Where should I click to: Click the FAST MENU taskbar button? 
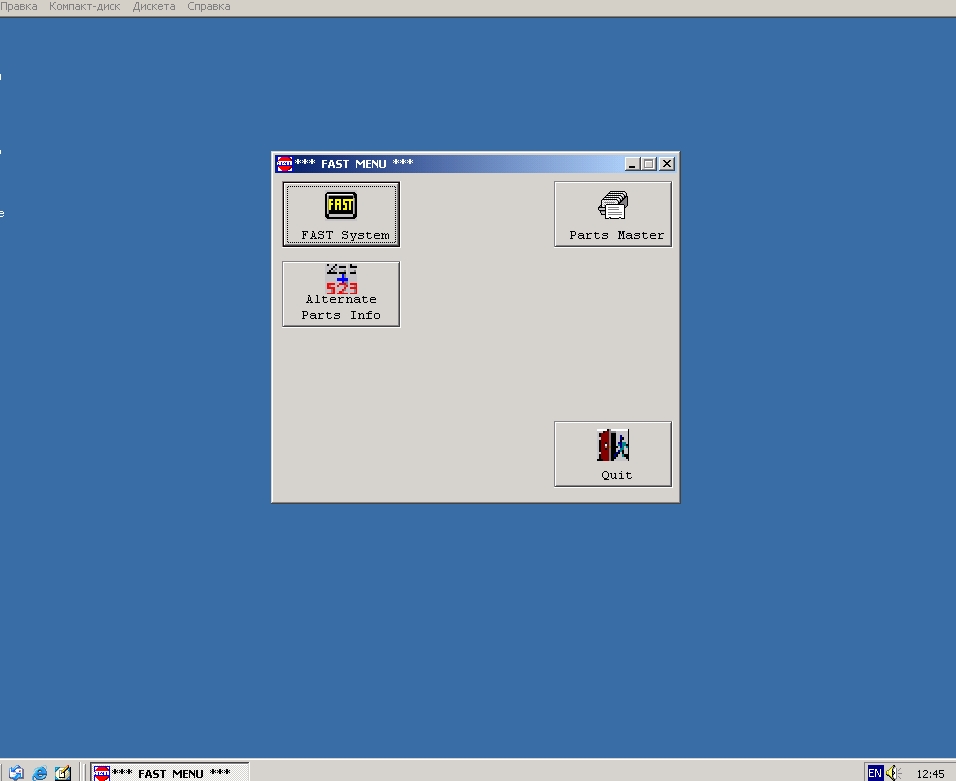(170, 772)
